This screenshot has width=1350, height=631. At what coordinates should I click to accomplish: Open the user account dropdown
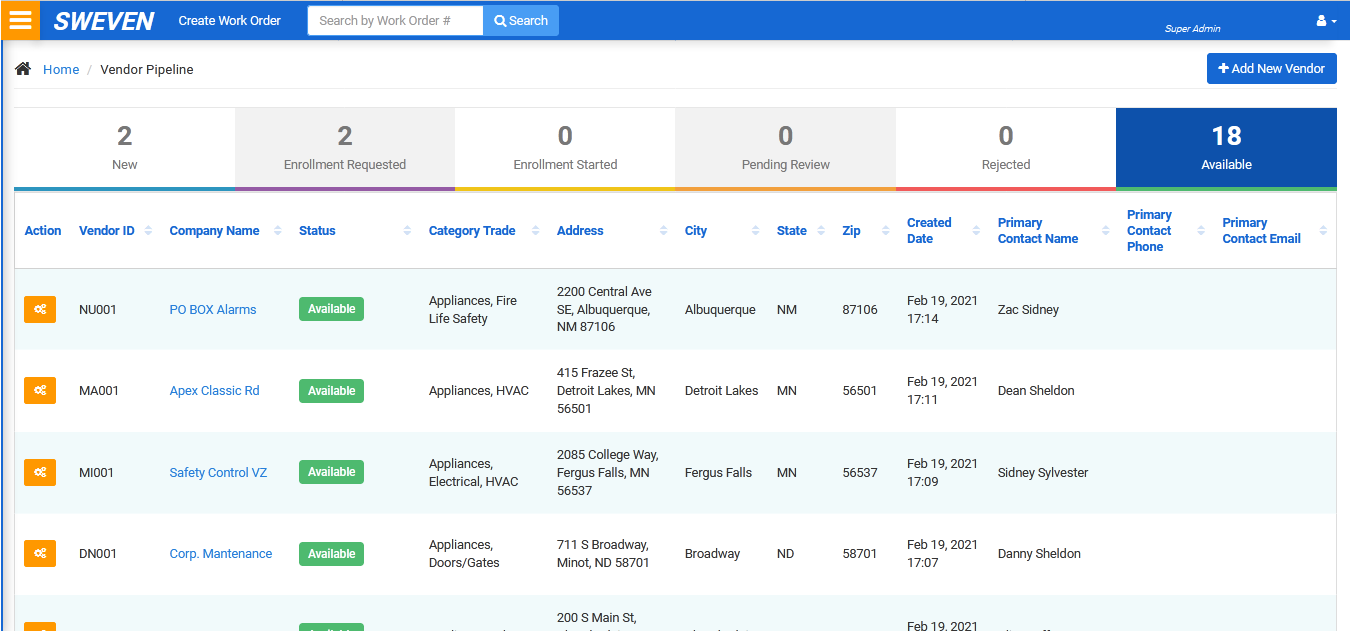[x=1326, y=20]
